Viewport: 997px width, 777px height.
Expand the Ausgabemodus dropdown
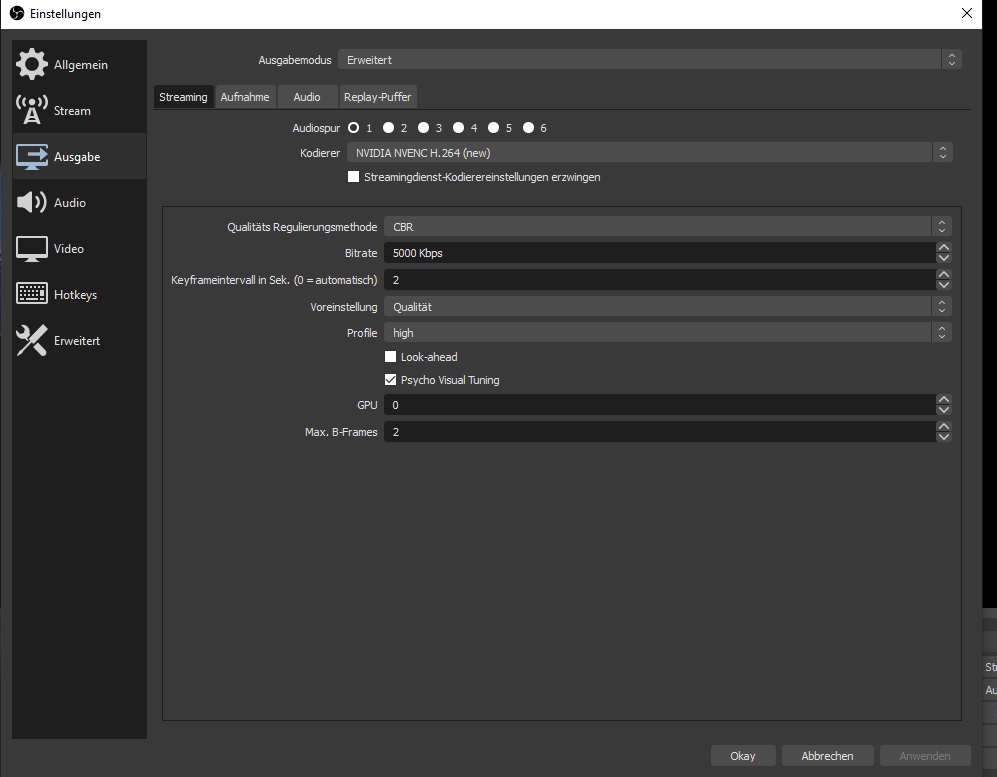coord(649,60)
